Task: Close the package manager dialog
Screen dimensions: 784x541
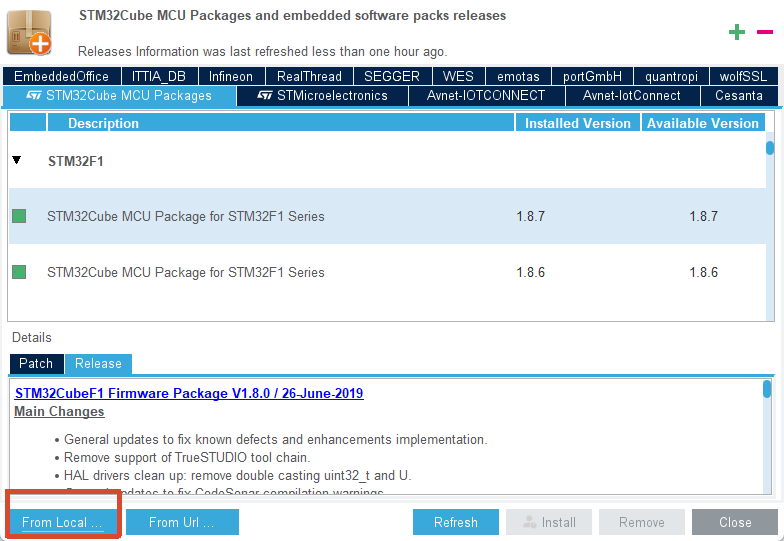Action: tap(735, 522)
